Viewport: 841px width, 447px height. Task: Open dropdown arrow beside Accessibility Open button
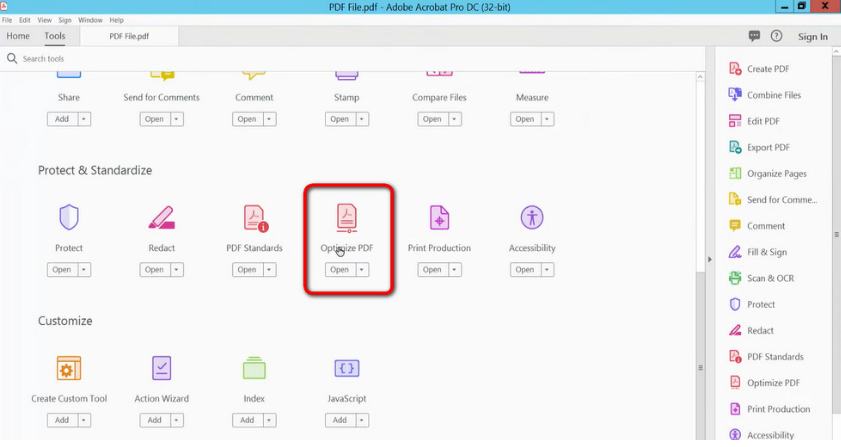click(547, 270)
